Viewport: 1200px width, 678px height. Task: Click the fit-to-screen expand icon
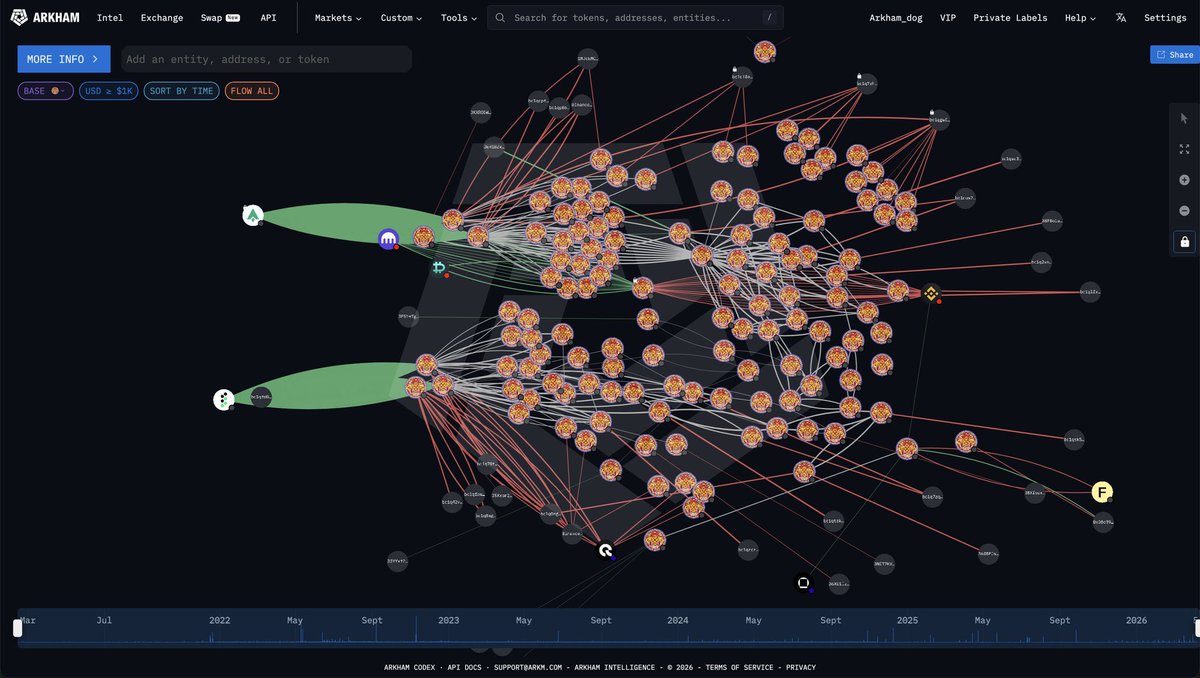(x=1184, y=149)
